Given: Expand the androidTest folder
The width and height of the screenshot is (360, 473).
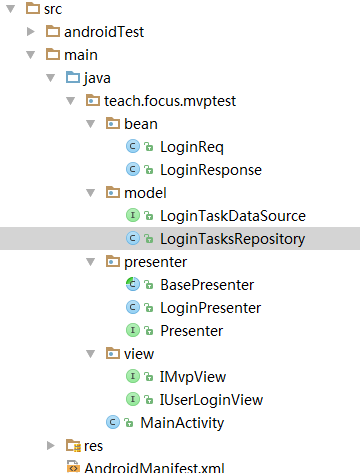Looking at the screenshot, I should point(31,32).
